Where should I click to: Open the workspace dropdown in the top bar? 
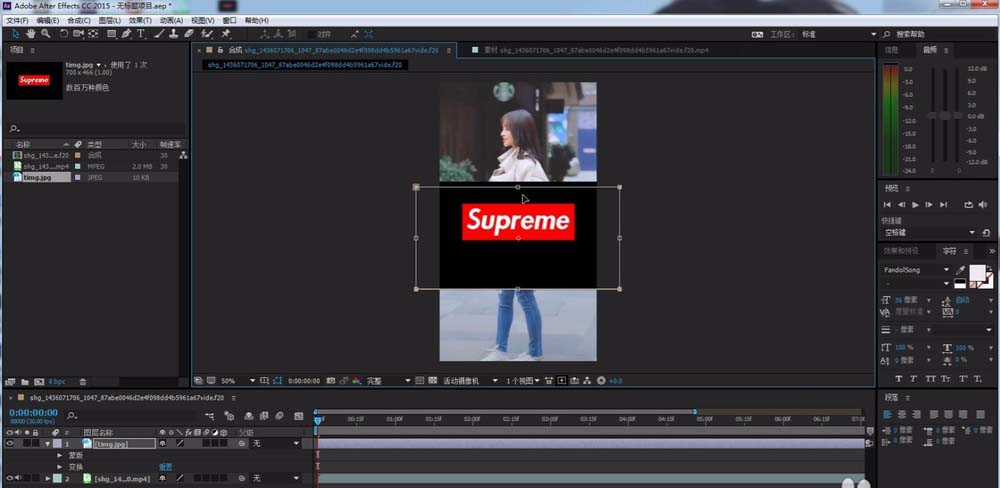click(839, 34)
